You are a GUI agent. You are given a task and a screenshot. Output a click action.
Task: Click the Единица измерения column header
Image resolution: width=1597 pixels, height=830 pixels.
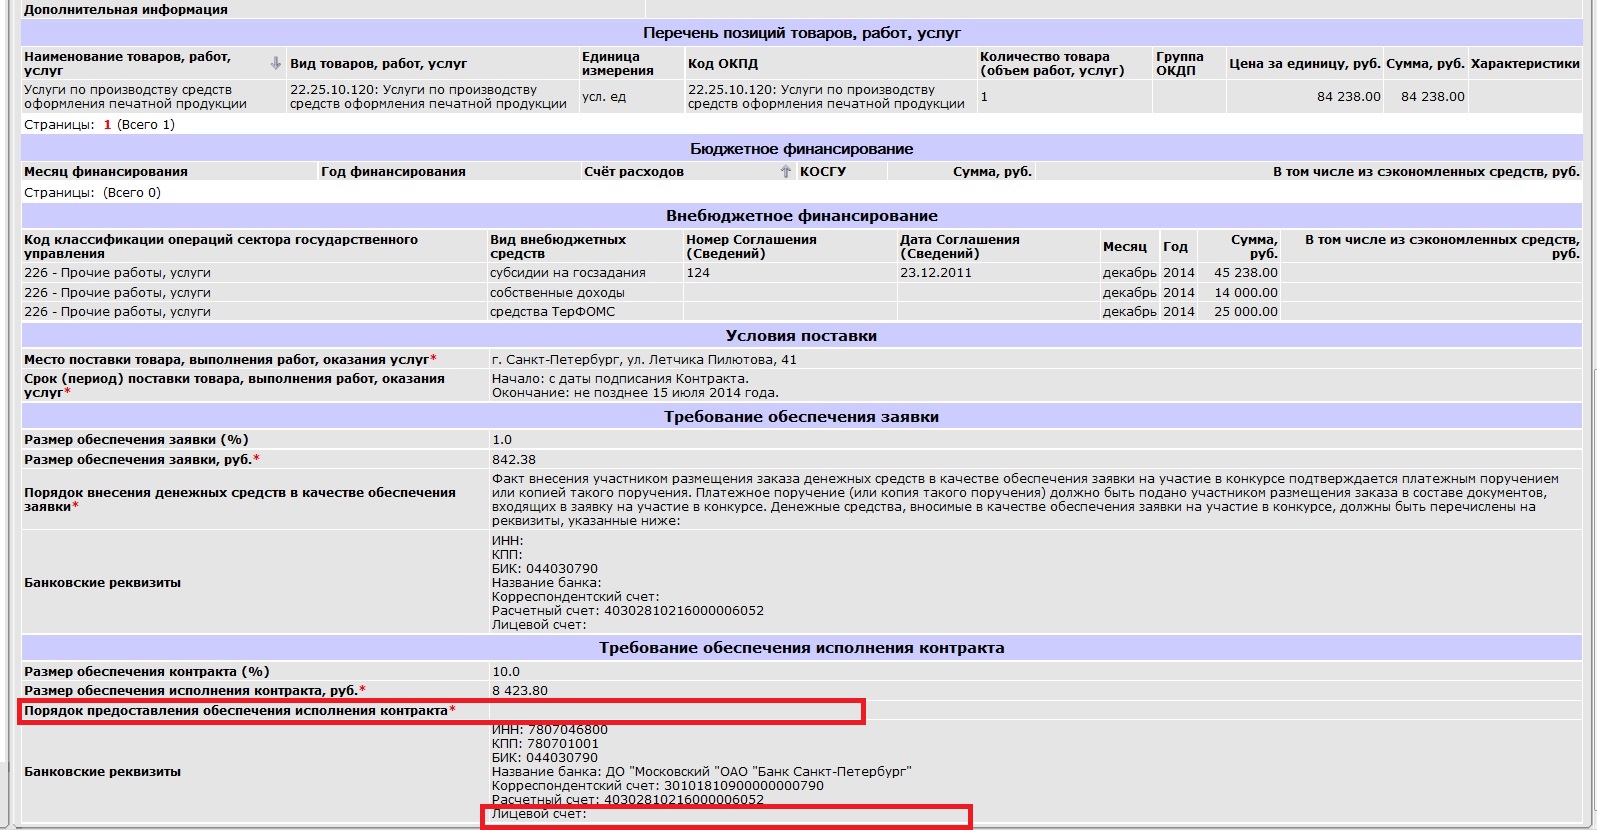point(617,63)
